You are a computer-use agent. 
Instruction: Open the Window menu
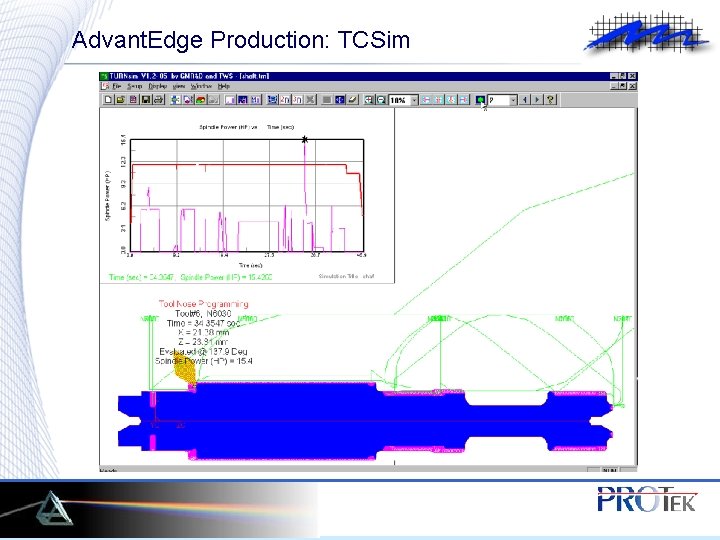click(201, 86)
